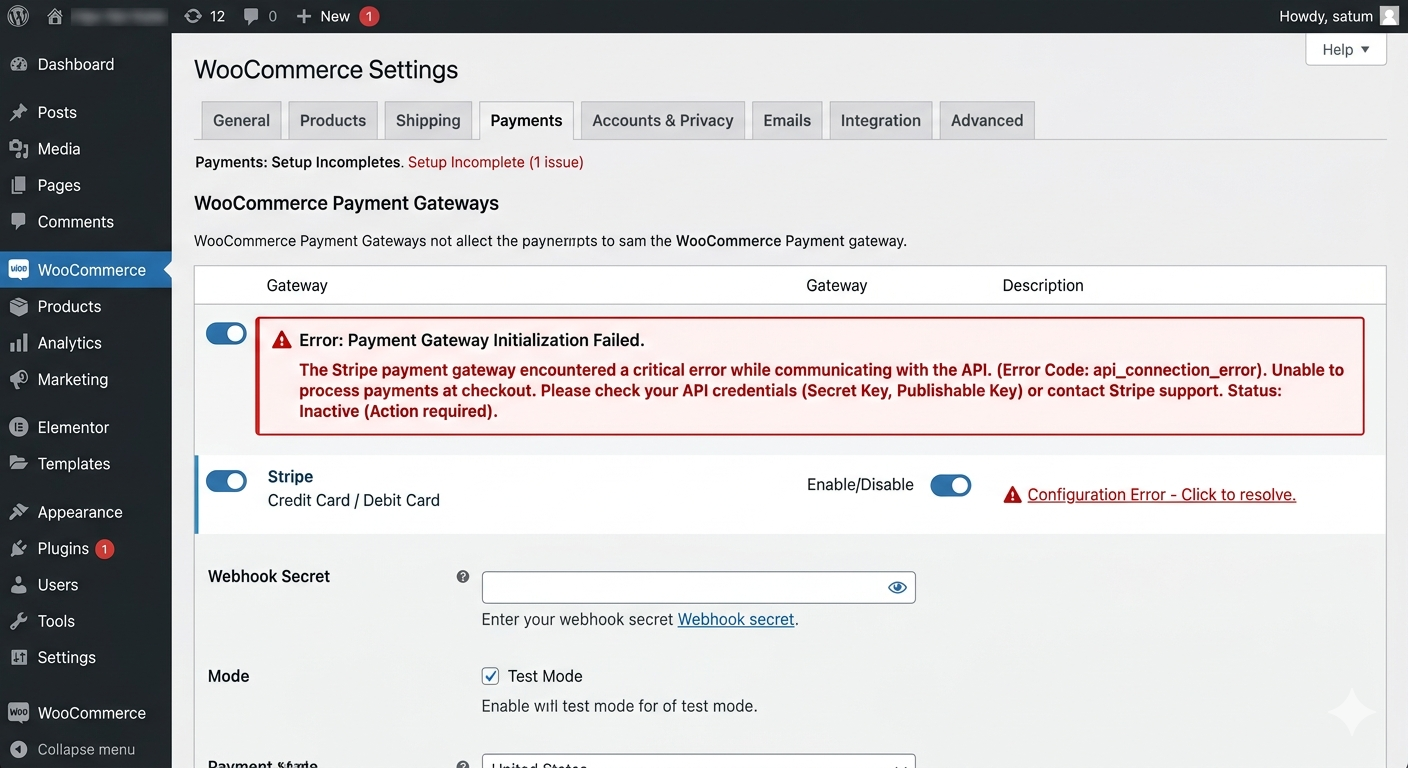Viewport: 1408px width, 768px height.
Task: Go to the Advanced settings tab
Action: pos(987,120)
